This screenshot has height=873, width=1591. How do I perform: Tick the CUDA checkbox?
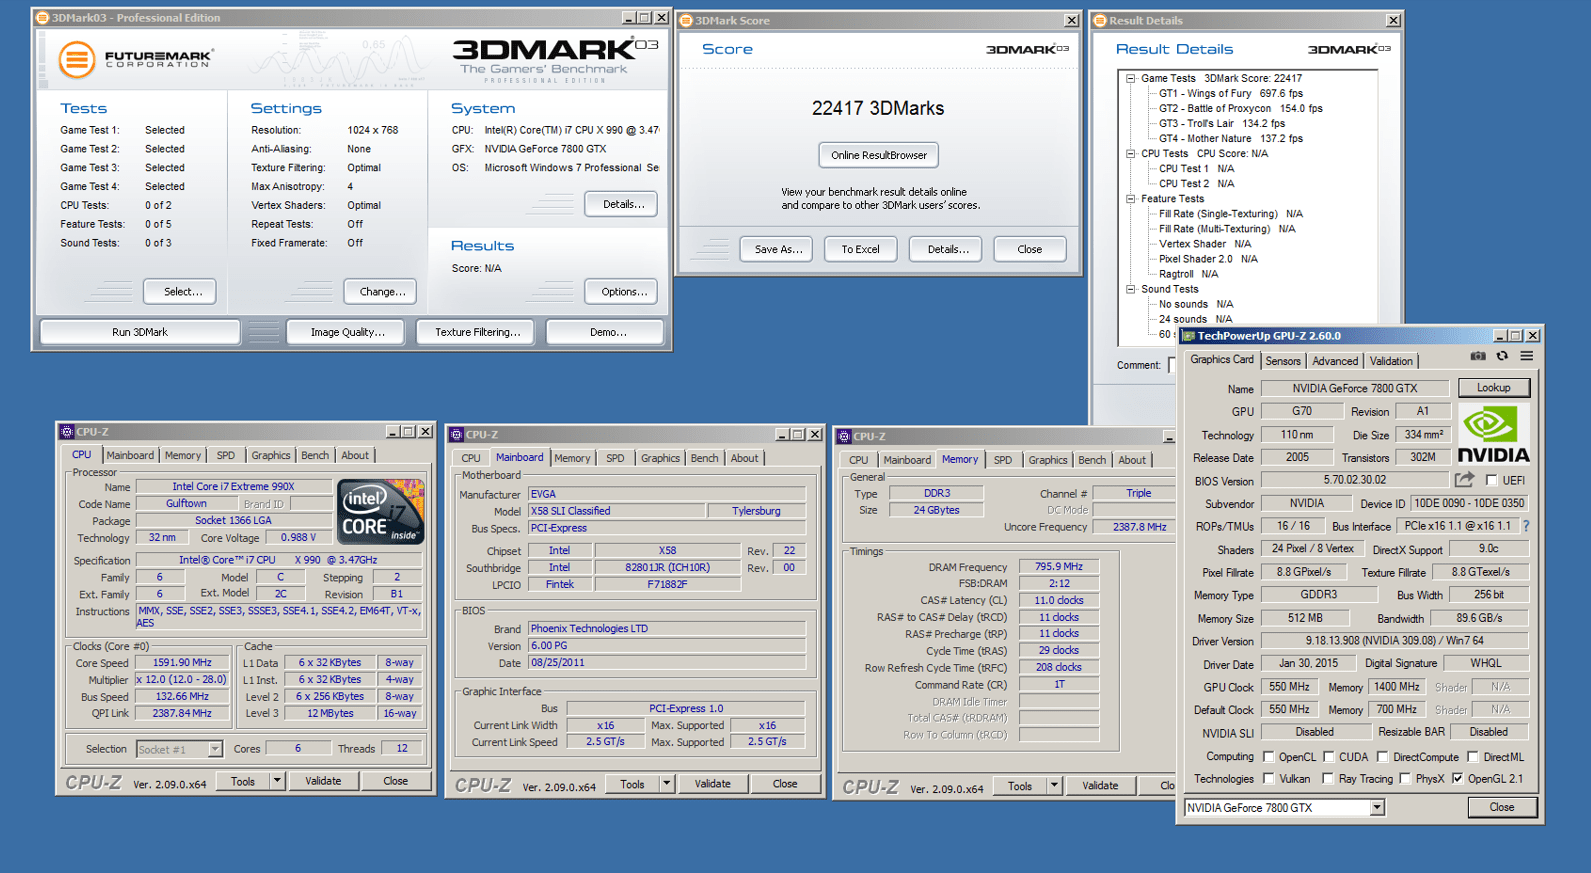[x=1329, y=757]
